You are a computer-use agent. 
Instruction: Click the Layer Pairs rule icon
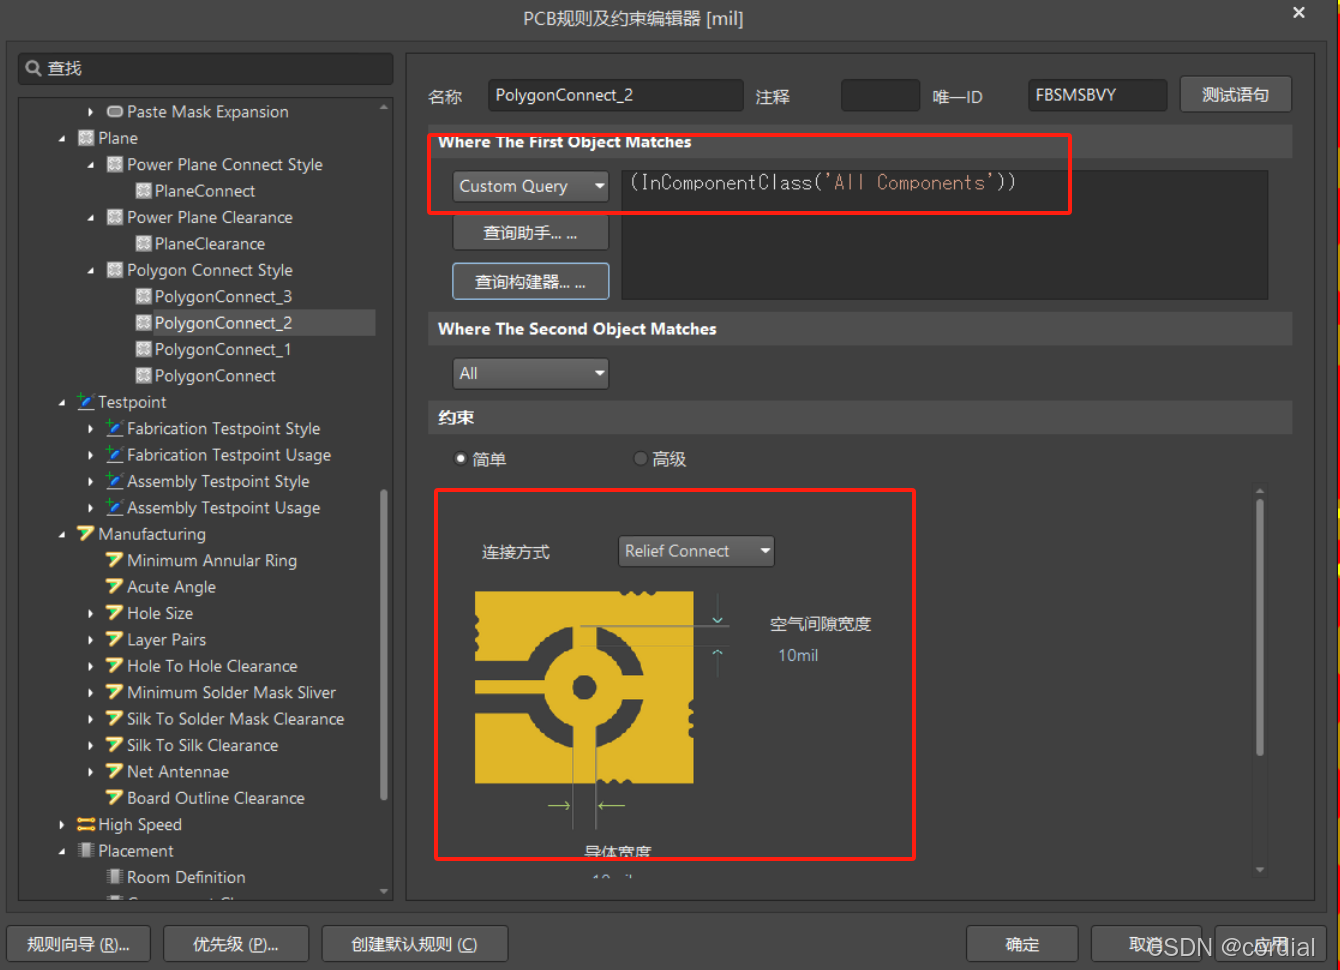pyautogui.click(x=115, y=640)
